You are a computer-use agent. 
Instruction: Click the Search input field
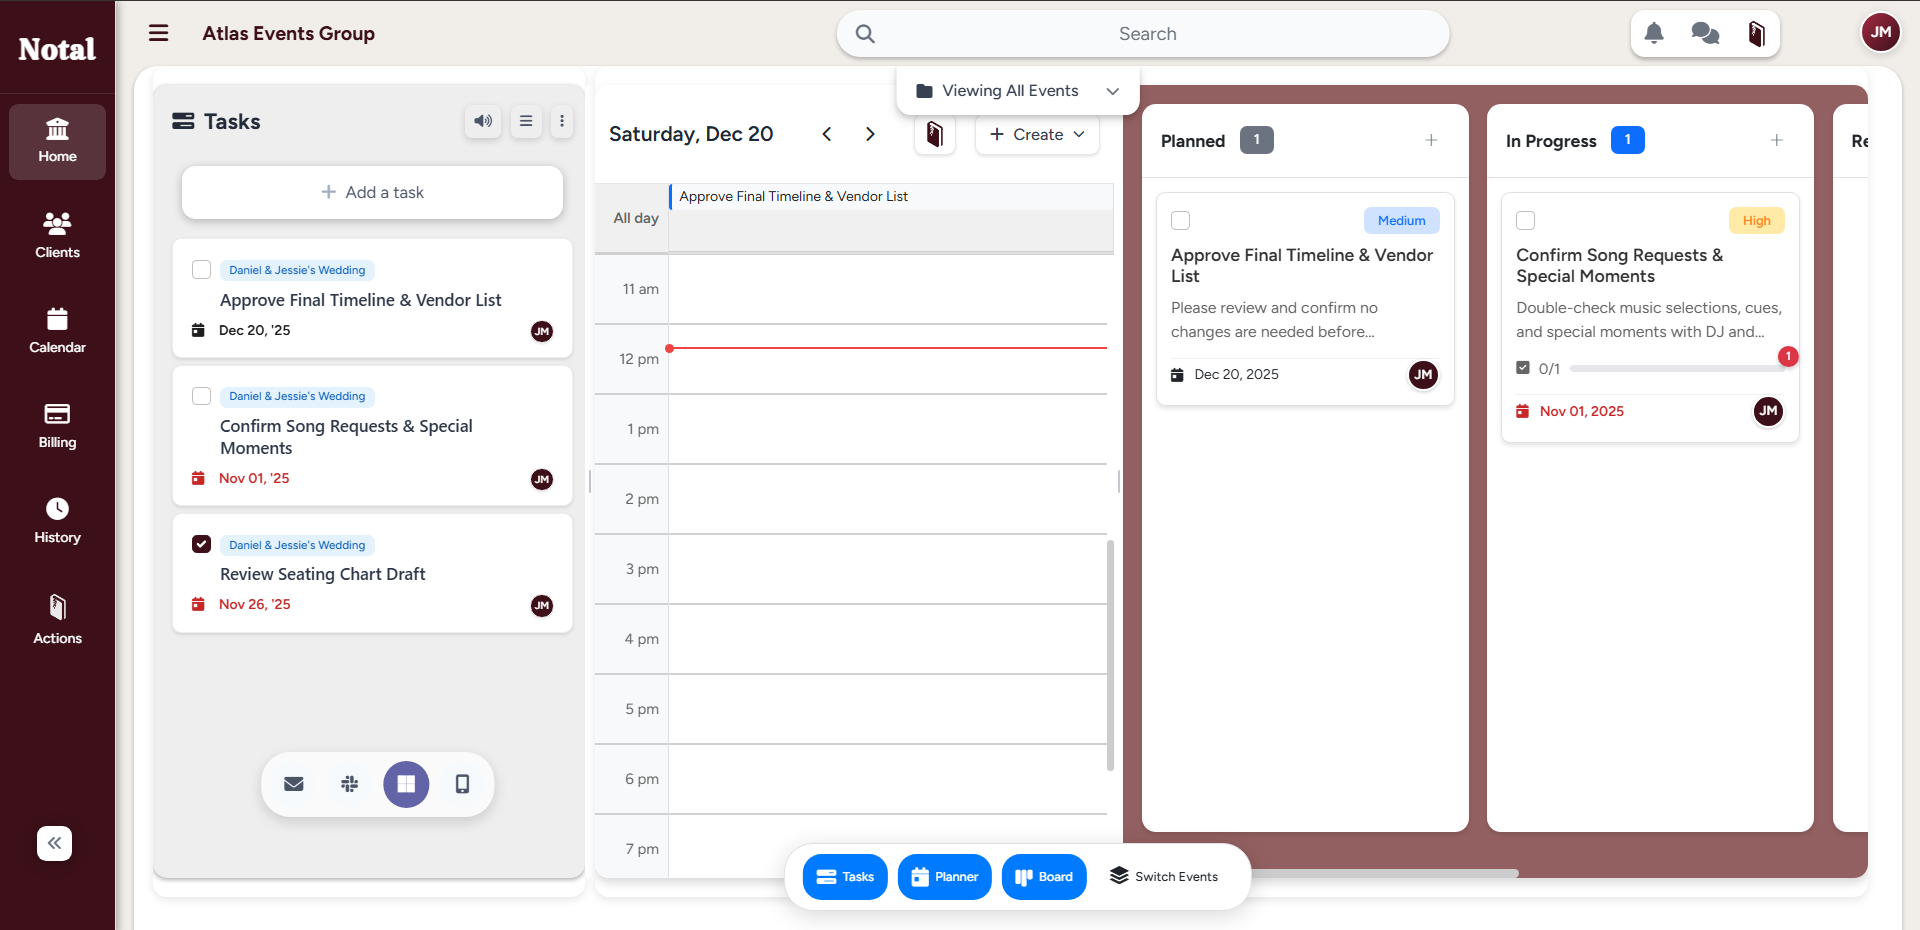[x=1146, y=34]
